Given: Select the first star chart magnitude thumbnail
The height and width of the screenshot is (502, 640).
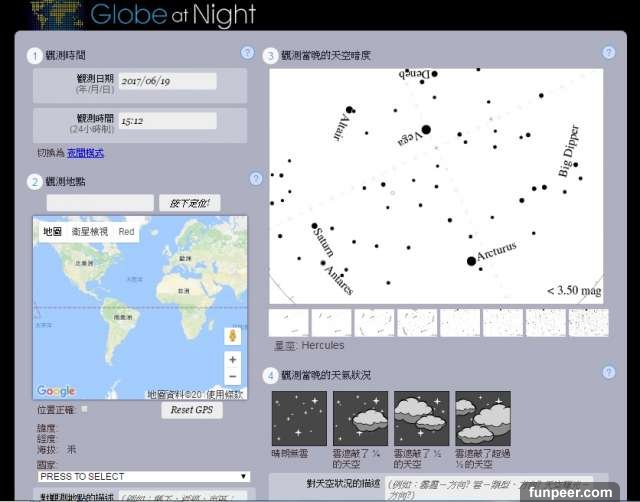Looking at the screenshot, I should click(289, 322).
